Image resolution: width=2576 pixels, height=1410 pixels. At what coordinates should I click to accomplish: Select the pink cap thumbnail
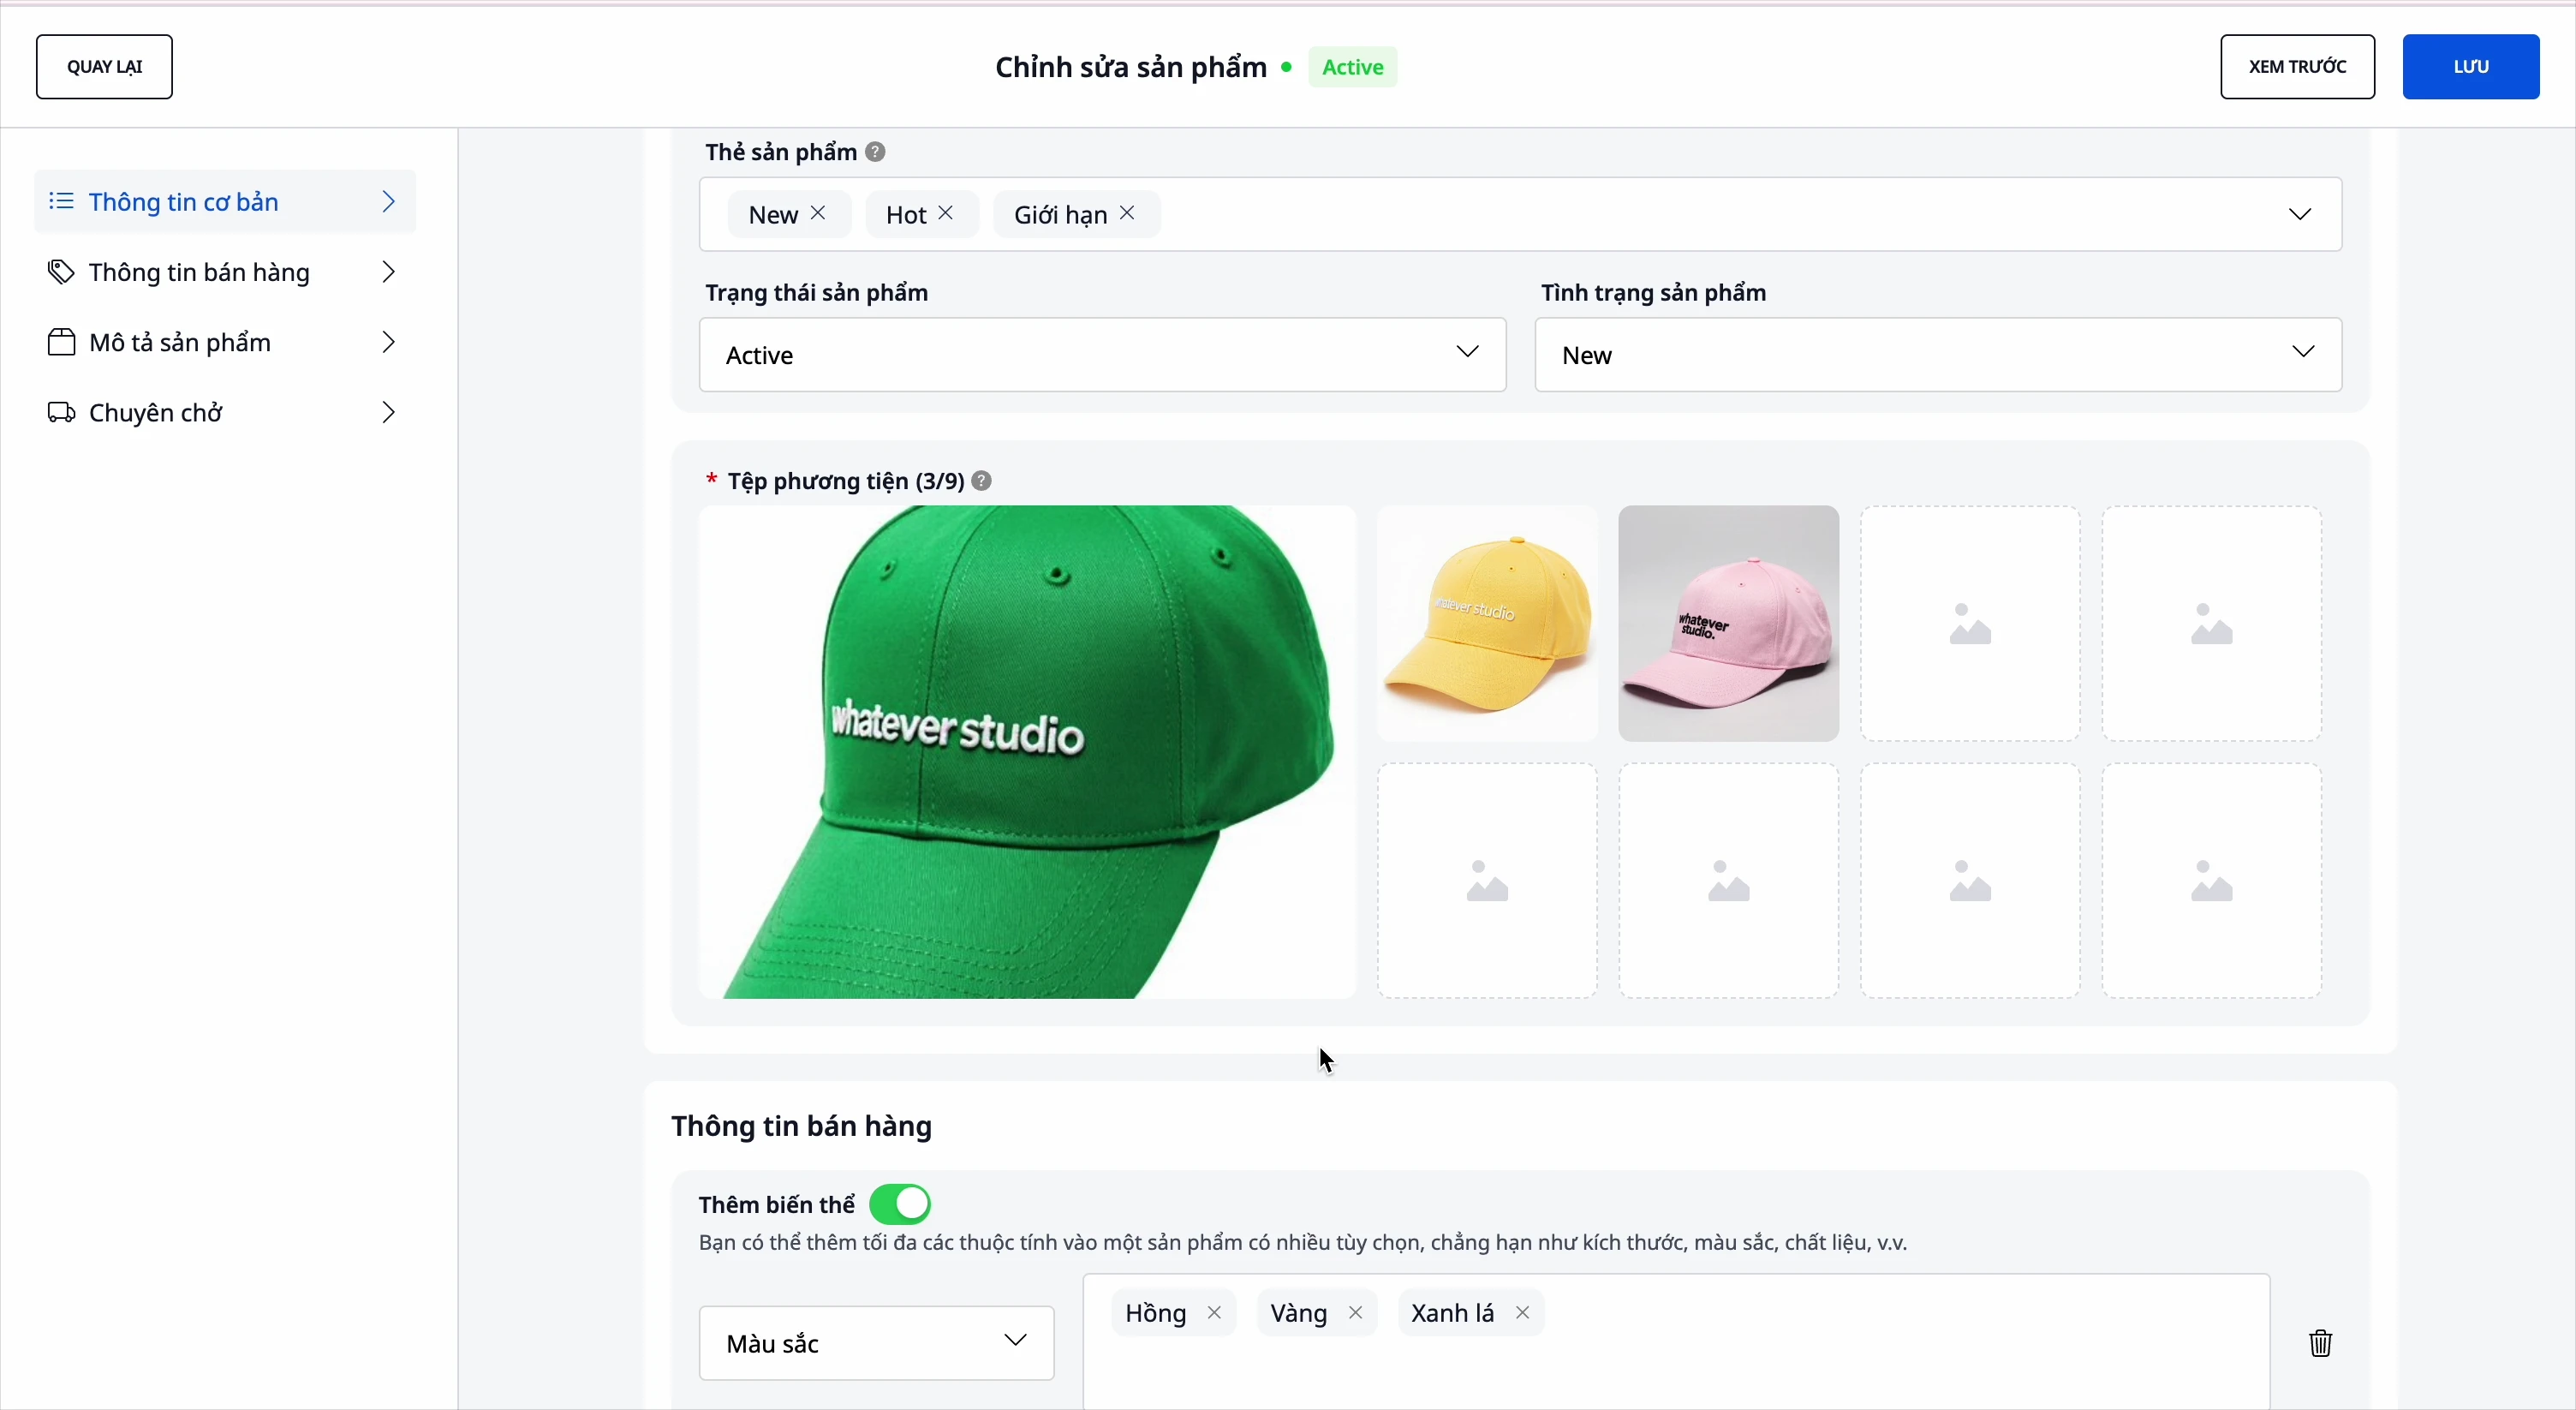tap(1728, 624)
